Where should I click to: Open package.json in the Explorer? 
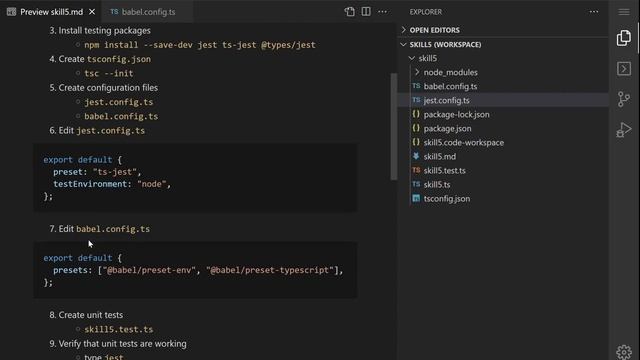pyautogui.click(x=503, y=129)
